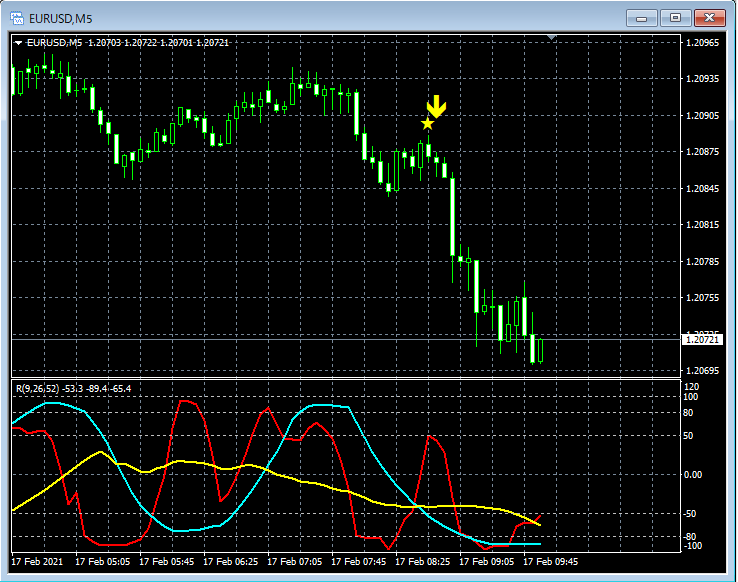Image resolution: width=738 pixels, height=582 pixels.
Task: Click the 17 Feb 06:25 time label
Action: click(x=231, y=562)
